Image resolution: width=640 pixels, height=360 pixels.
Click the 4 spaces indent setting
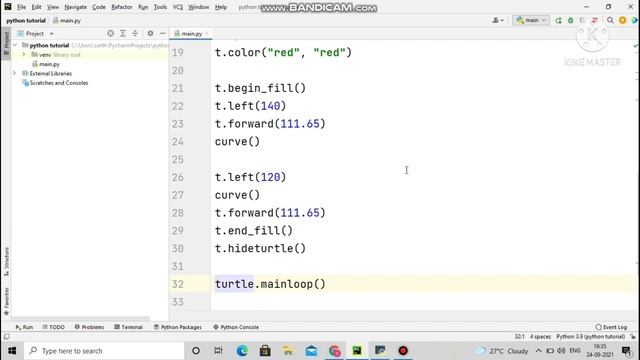(540, 337)
